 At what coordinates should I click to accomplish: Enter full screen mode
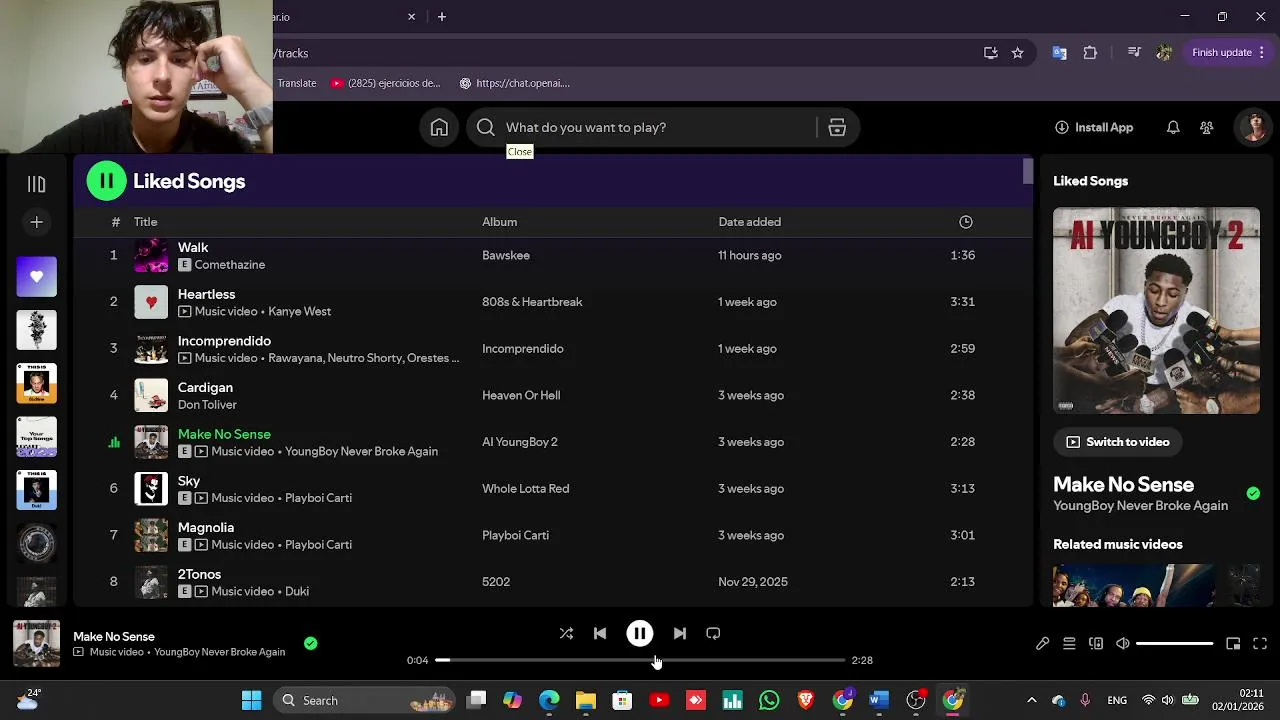click(x=1260, y=644)
